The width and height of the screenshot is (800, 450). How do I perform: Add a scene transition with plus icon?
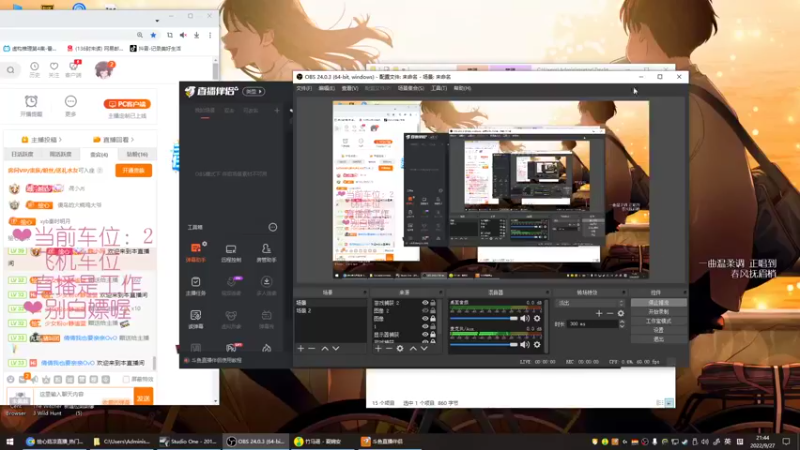tap(599, 313)
